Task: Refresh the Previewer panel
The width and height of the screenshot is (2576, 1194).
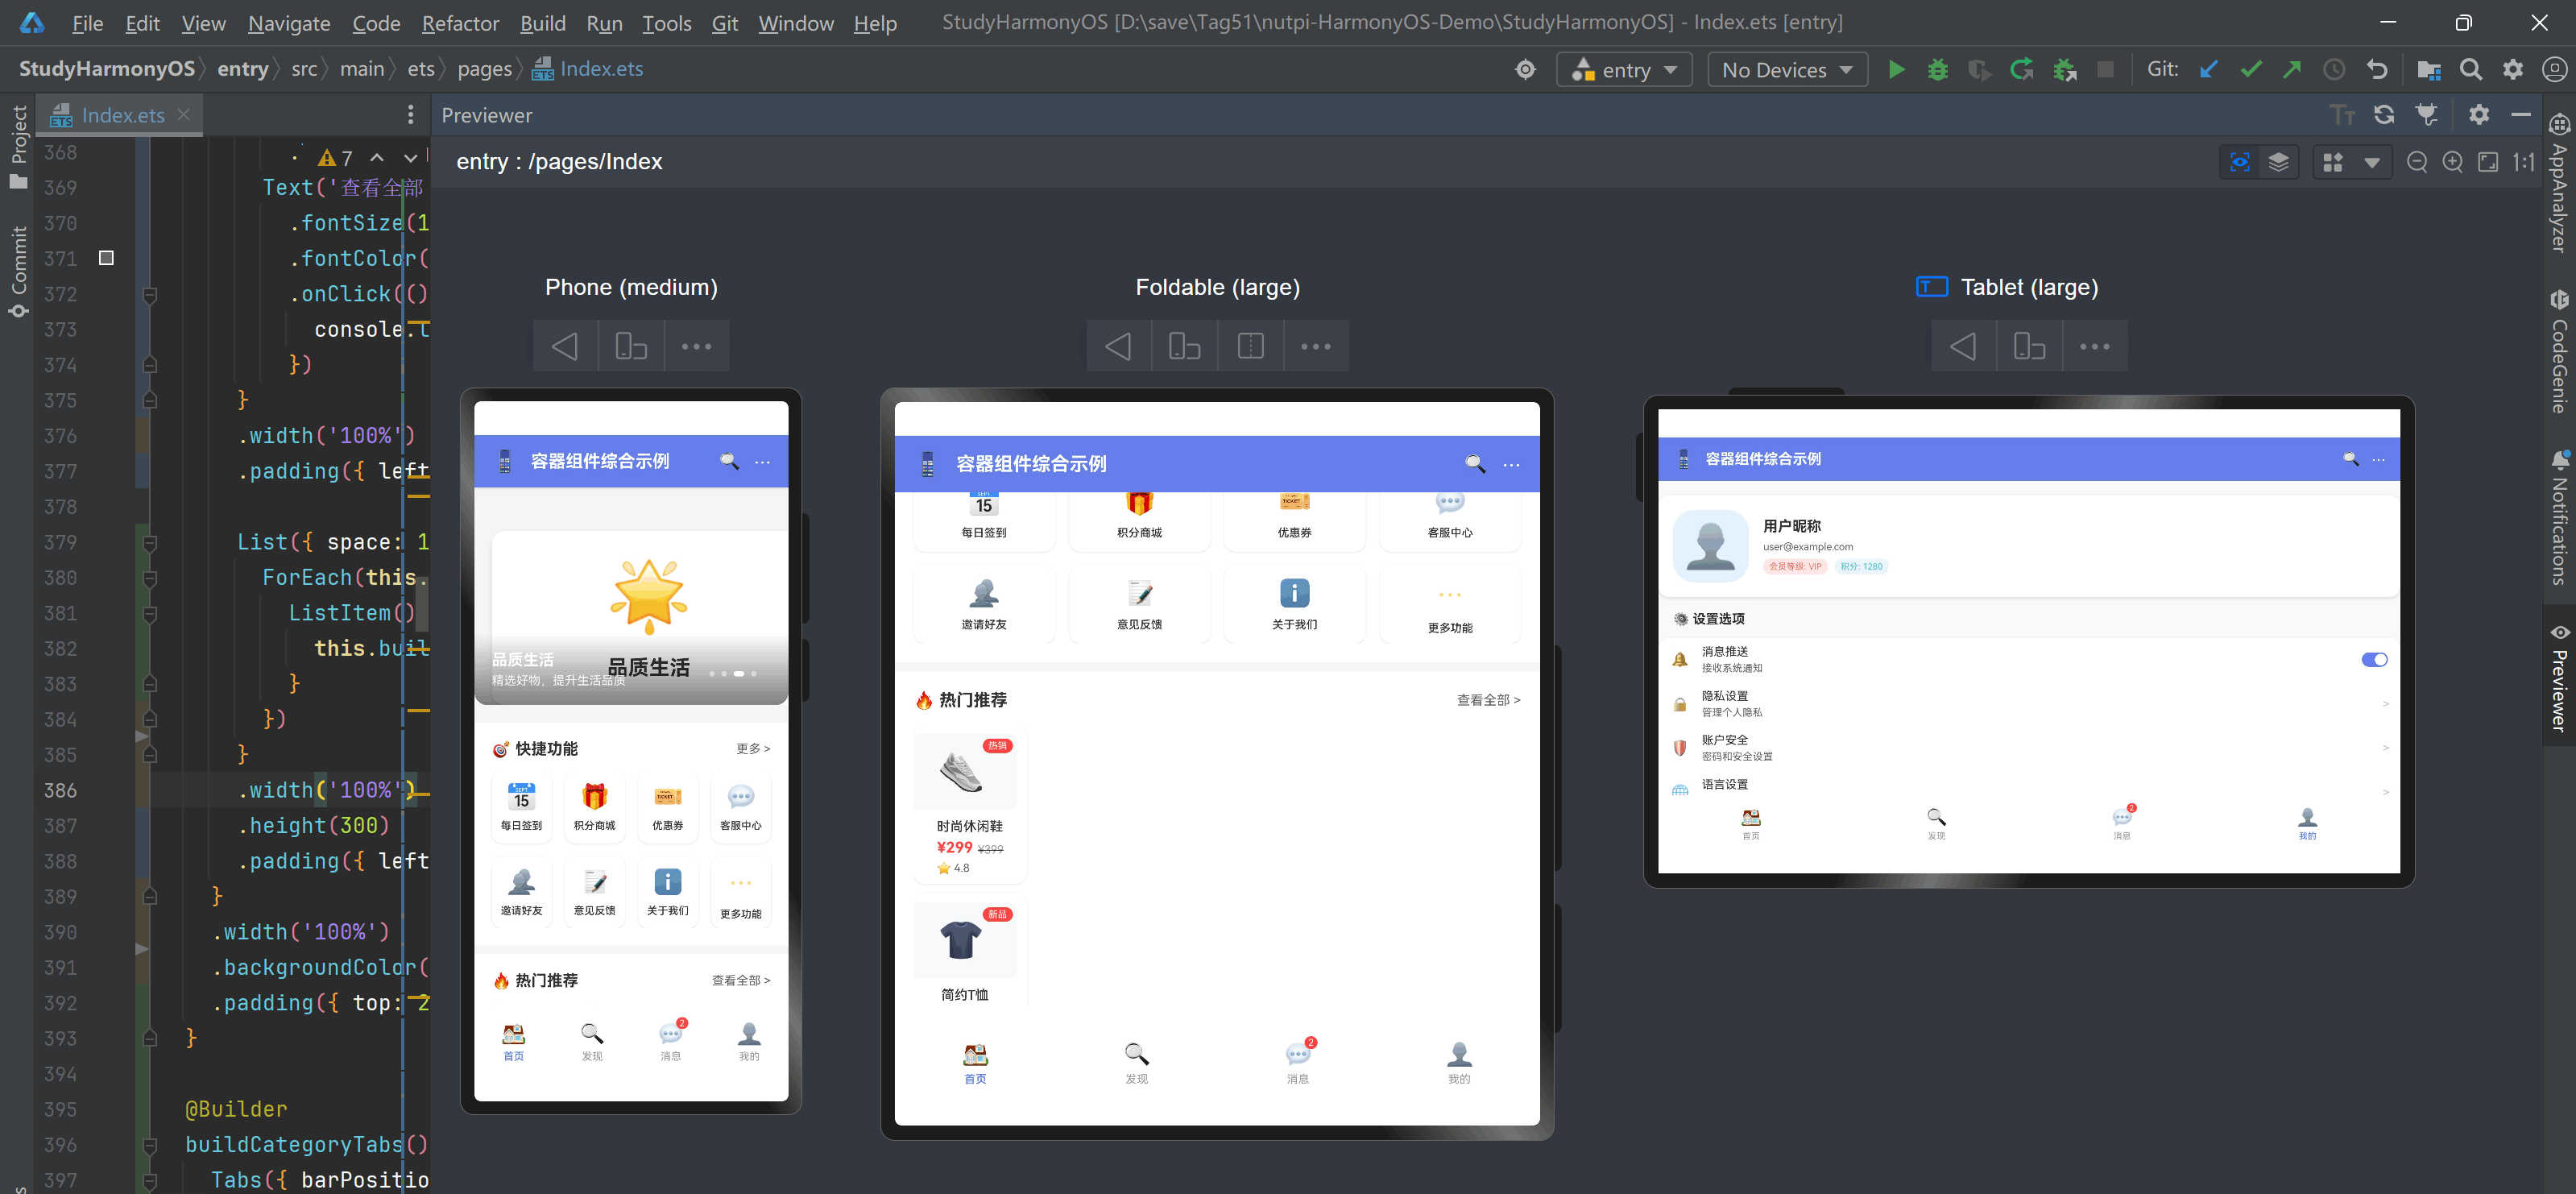Action: [x=2384, y=115]
